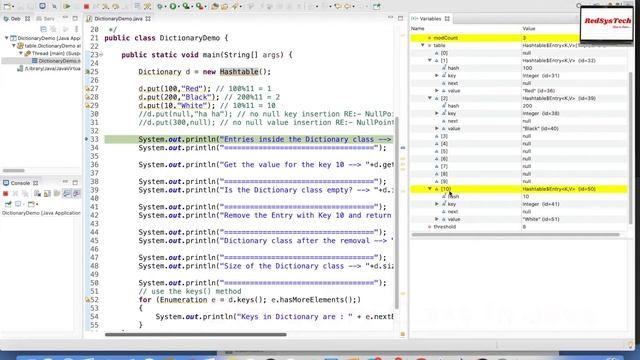Viewport: 640px width, 360px height.
Task: Click the External Tools run icon
Action: tap(199, 6)
